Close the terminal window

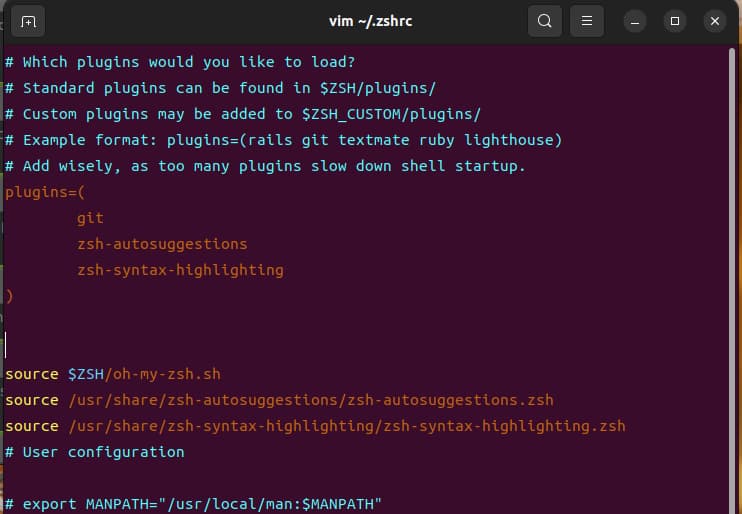(714, 21)
